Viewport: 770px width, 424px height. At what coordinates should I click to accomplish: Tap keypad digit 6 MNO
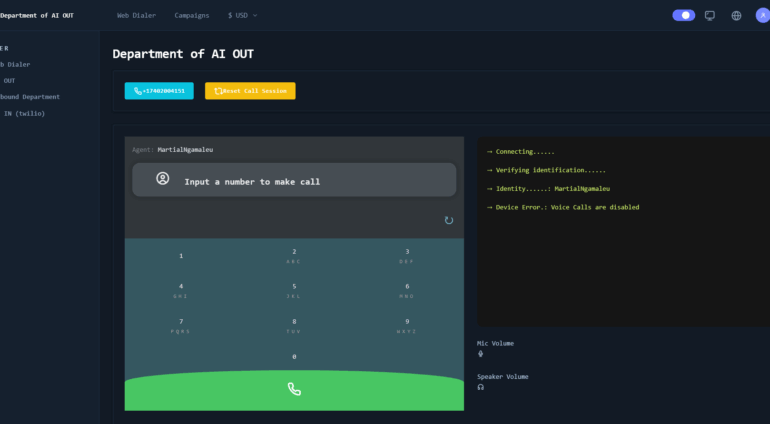(x=407, y=290)
